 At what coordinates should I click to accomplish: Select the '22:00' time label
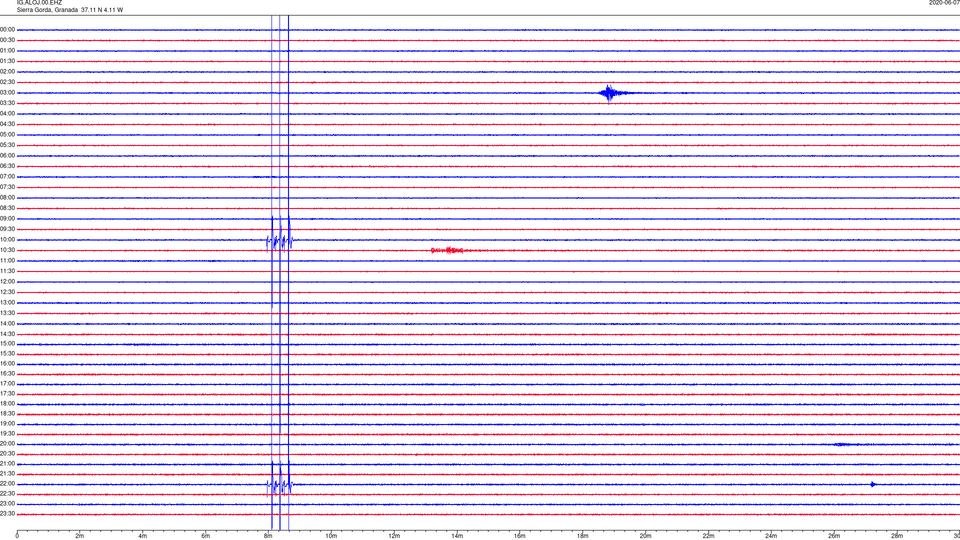[x=8, y=484]
